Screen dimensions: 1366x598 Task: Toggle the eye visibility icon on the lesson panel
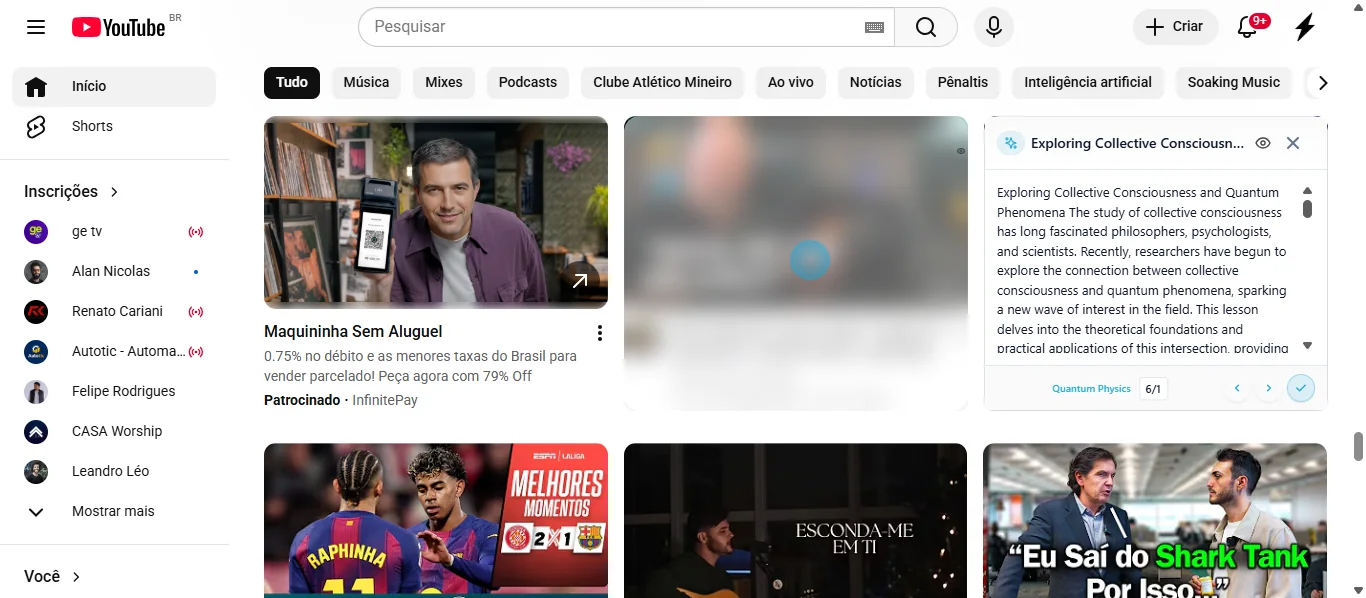1263,143
